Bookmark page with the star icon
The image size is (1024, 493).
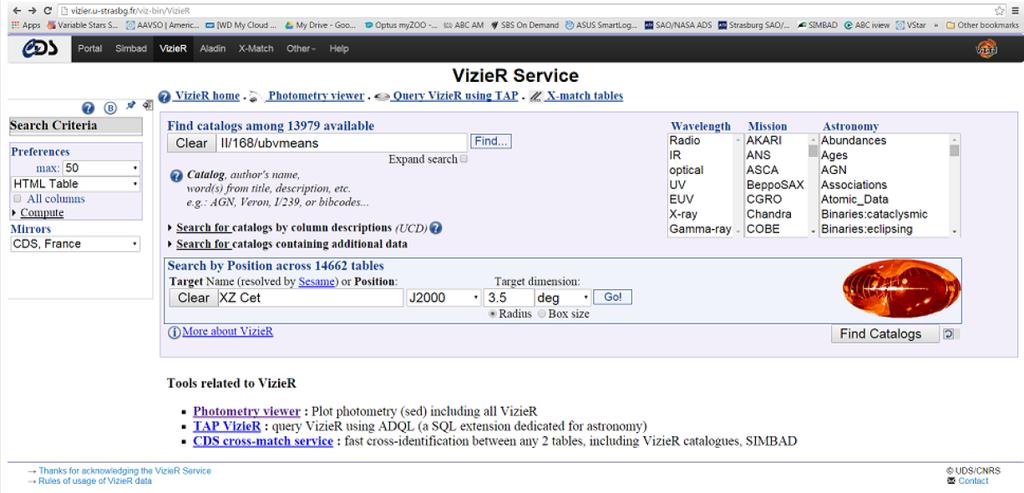(x=999, y=10)
